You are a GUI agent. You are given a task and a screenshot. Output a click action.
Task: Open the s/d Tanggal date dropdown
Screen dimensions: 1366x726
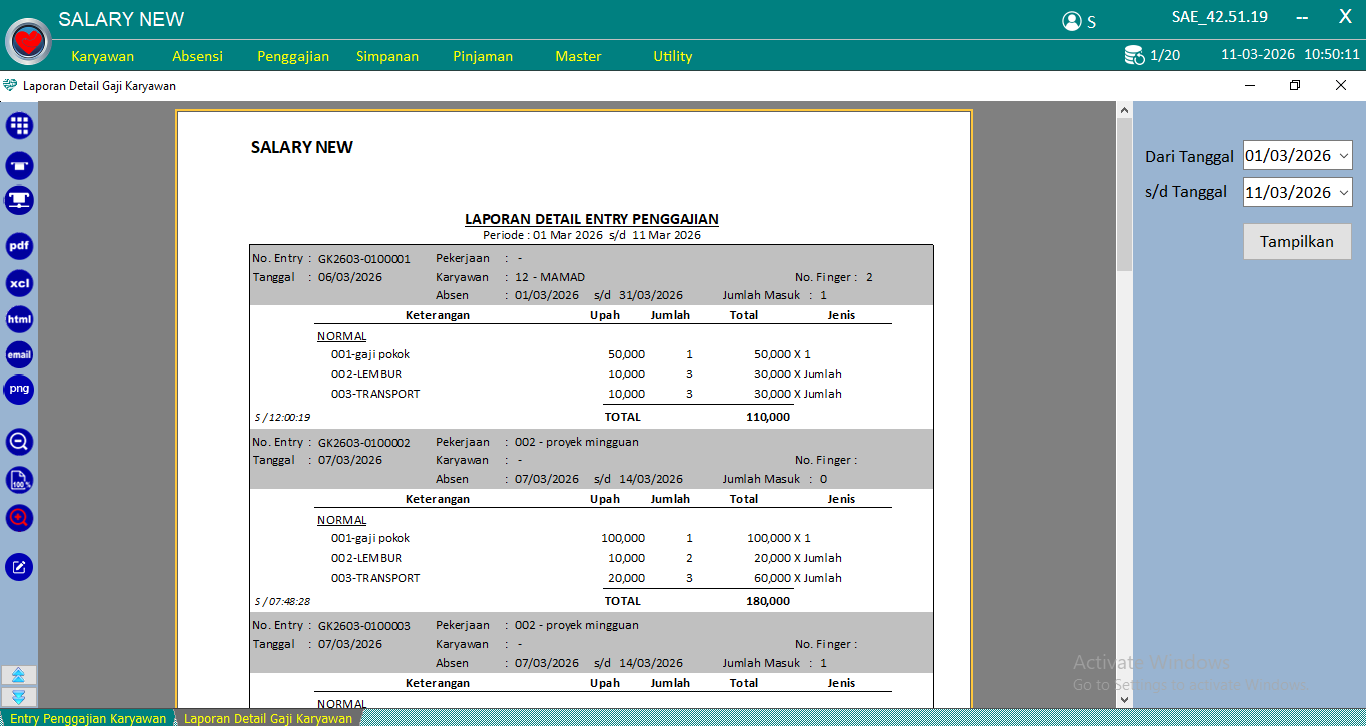[1343, 192]
